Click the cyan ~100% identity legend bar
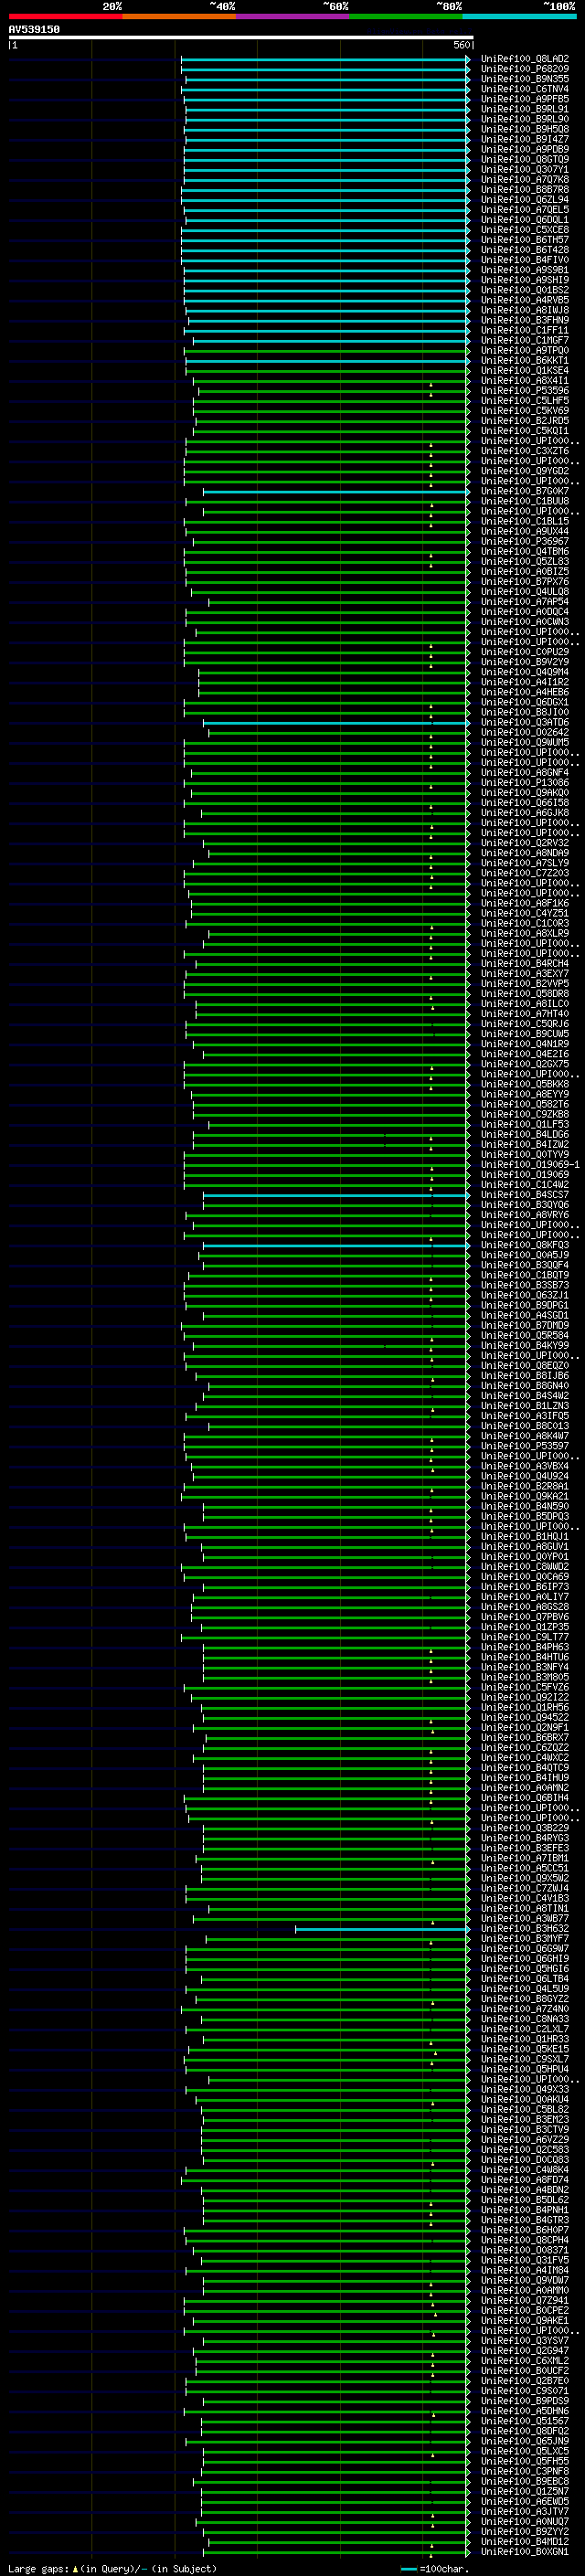The height and width of the screenshot is (2576, 585). point(519,16)
